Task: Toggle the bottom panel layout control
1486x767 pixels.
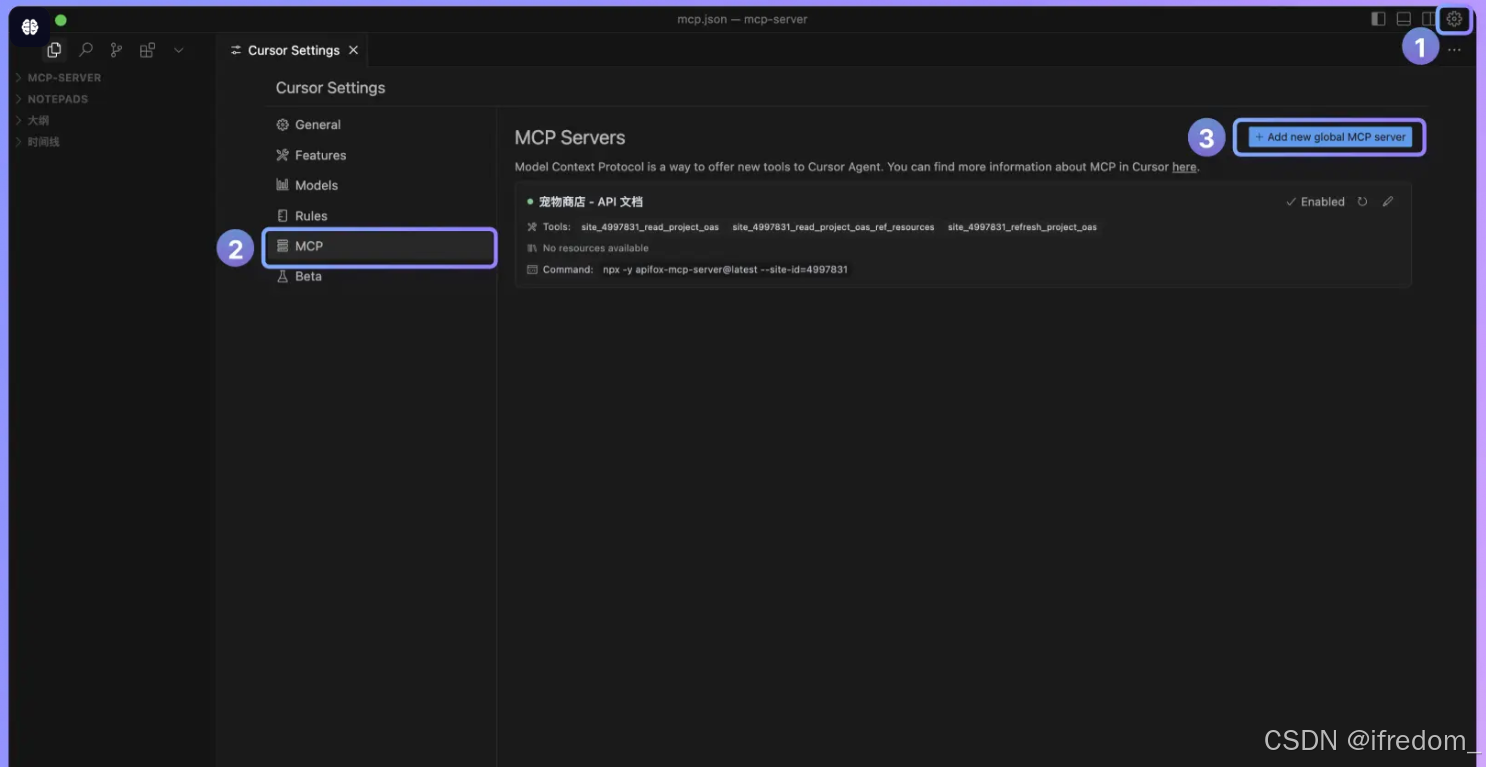Action: coord(1404,18)
